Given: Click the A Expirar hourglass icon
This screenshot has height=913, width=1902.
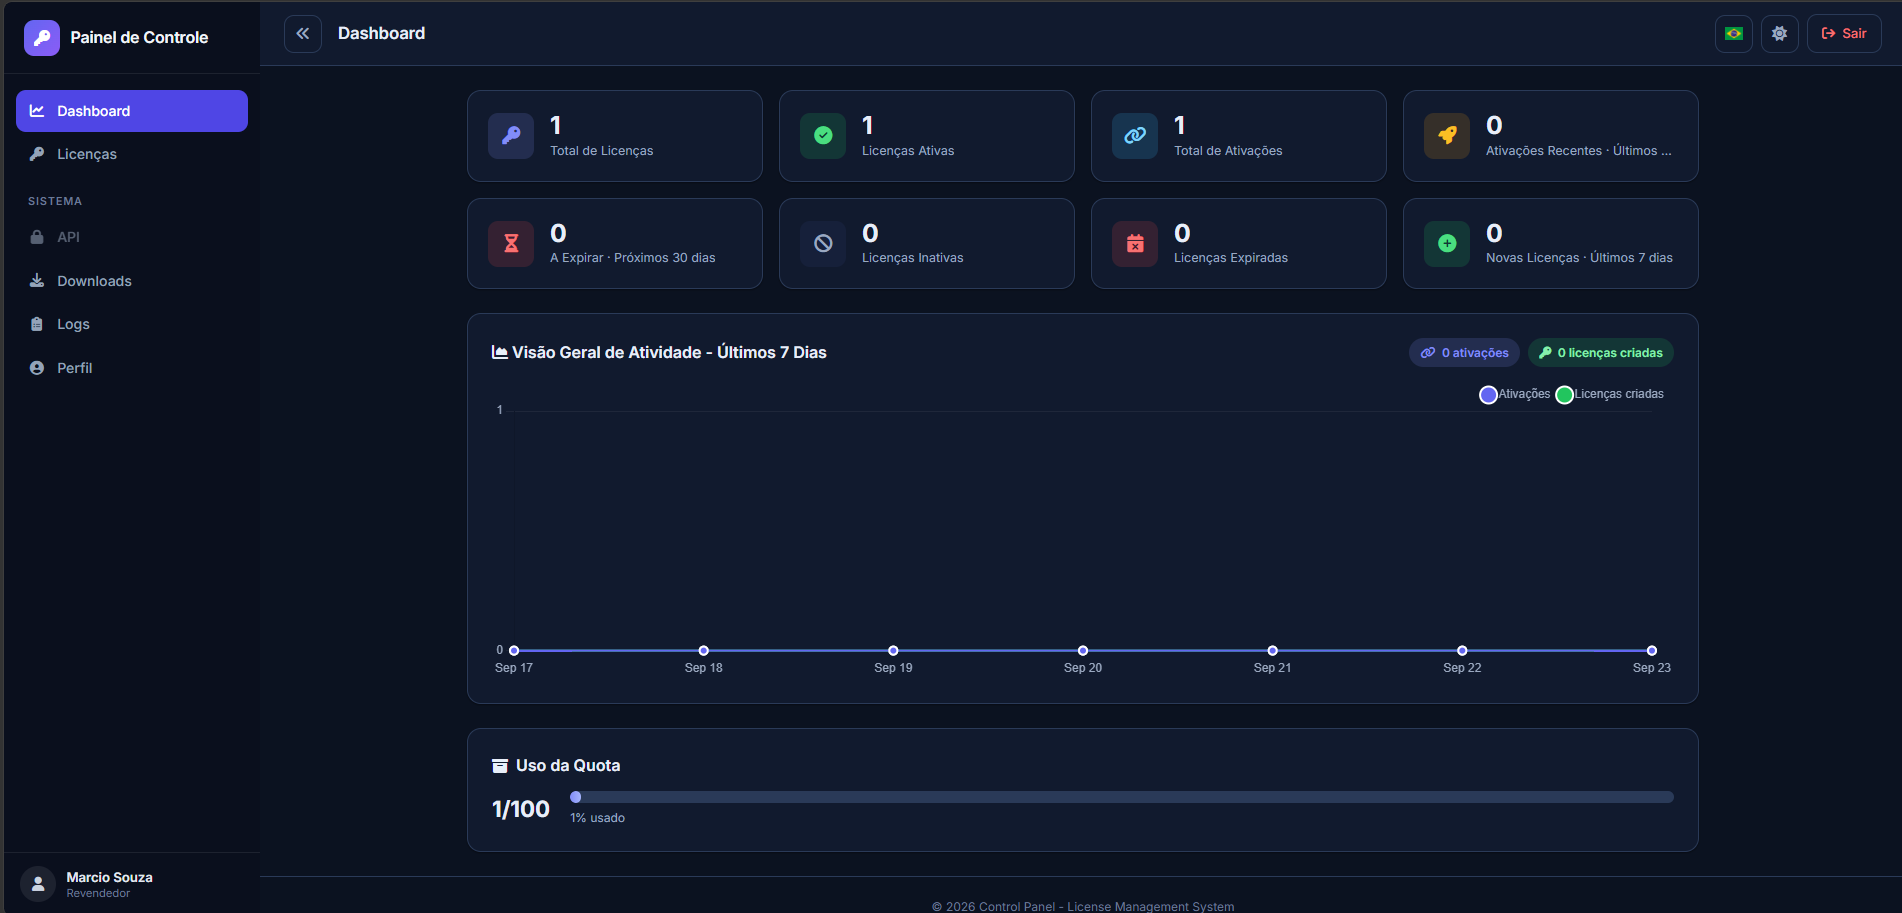Looking at the screenshot, I should click(511, 243).
